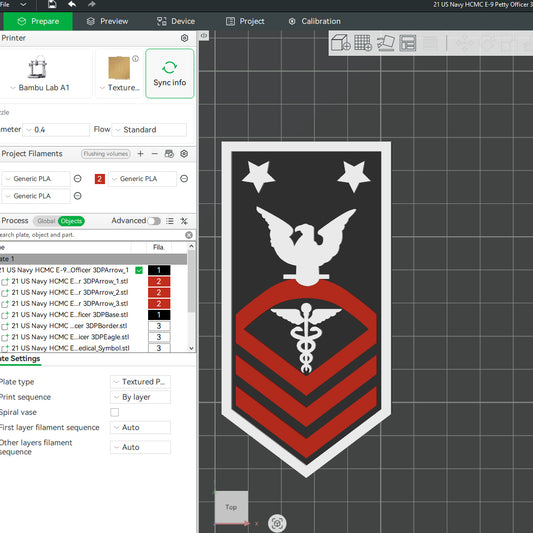Enable the Spiral vase checkbox
Image resolution: width=533 pixels, height=533 pixels.
[x=115, y=412]
